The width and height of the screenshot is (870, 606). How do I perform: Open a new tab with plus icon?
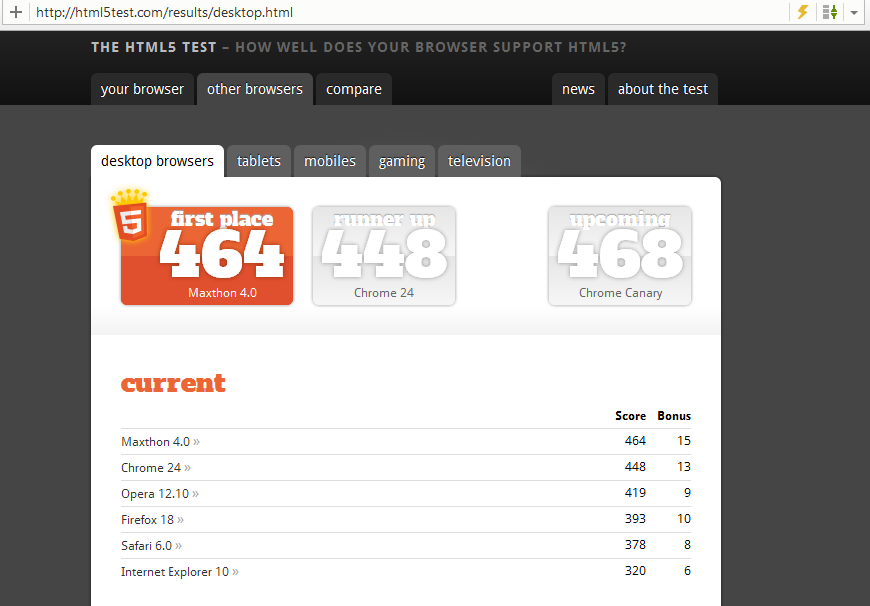click(x=16, y=12)
